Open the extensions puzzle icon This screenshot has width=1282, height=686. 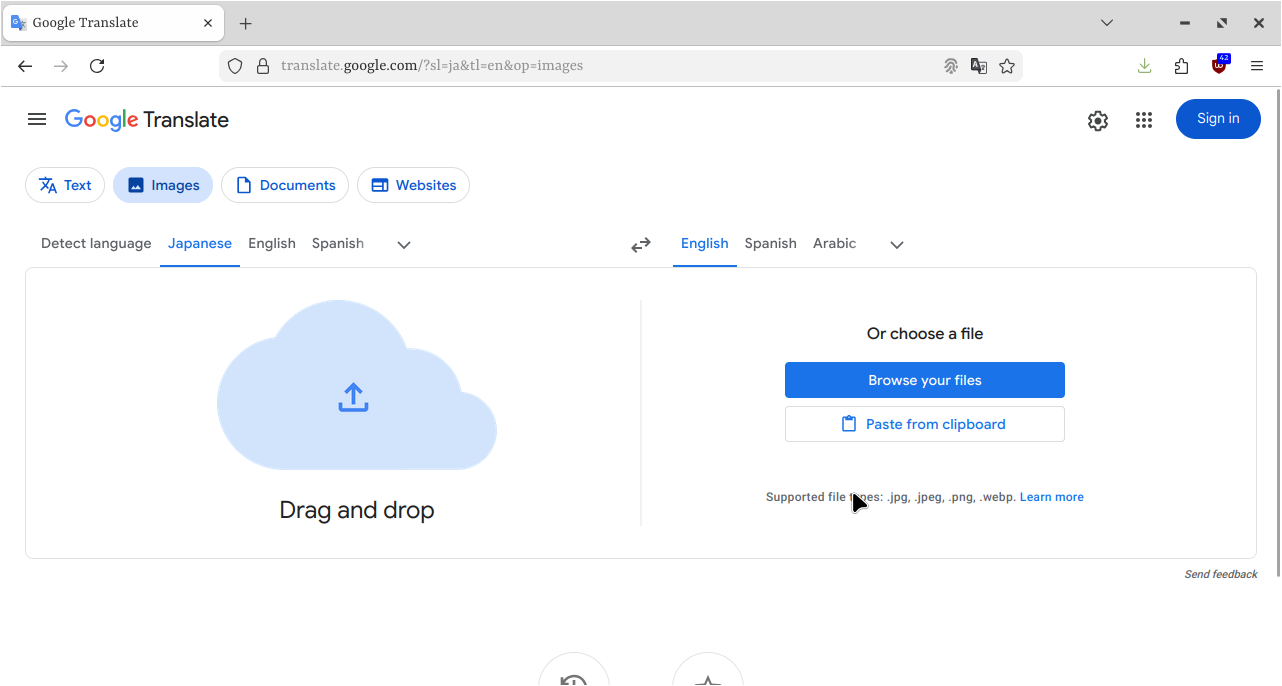click(1182, 66)
